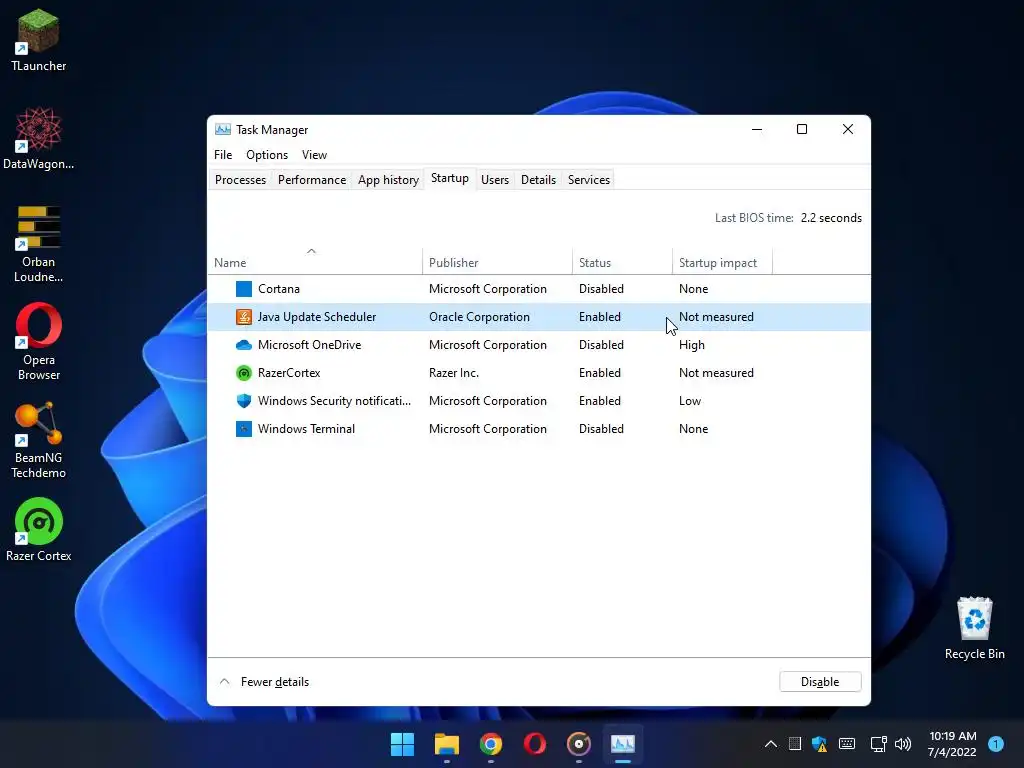Select the Opera Browser desktop icon
This screenshot has height=768, width=1024.
point(39,342)
